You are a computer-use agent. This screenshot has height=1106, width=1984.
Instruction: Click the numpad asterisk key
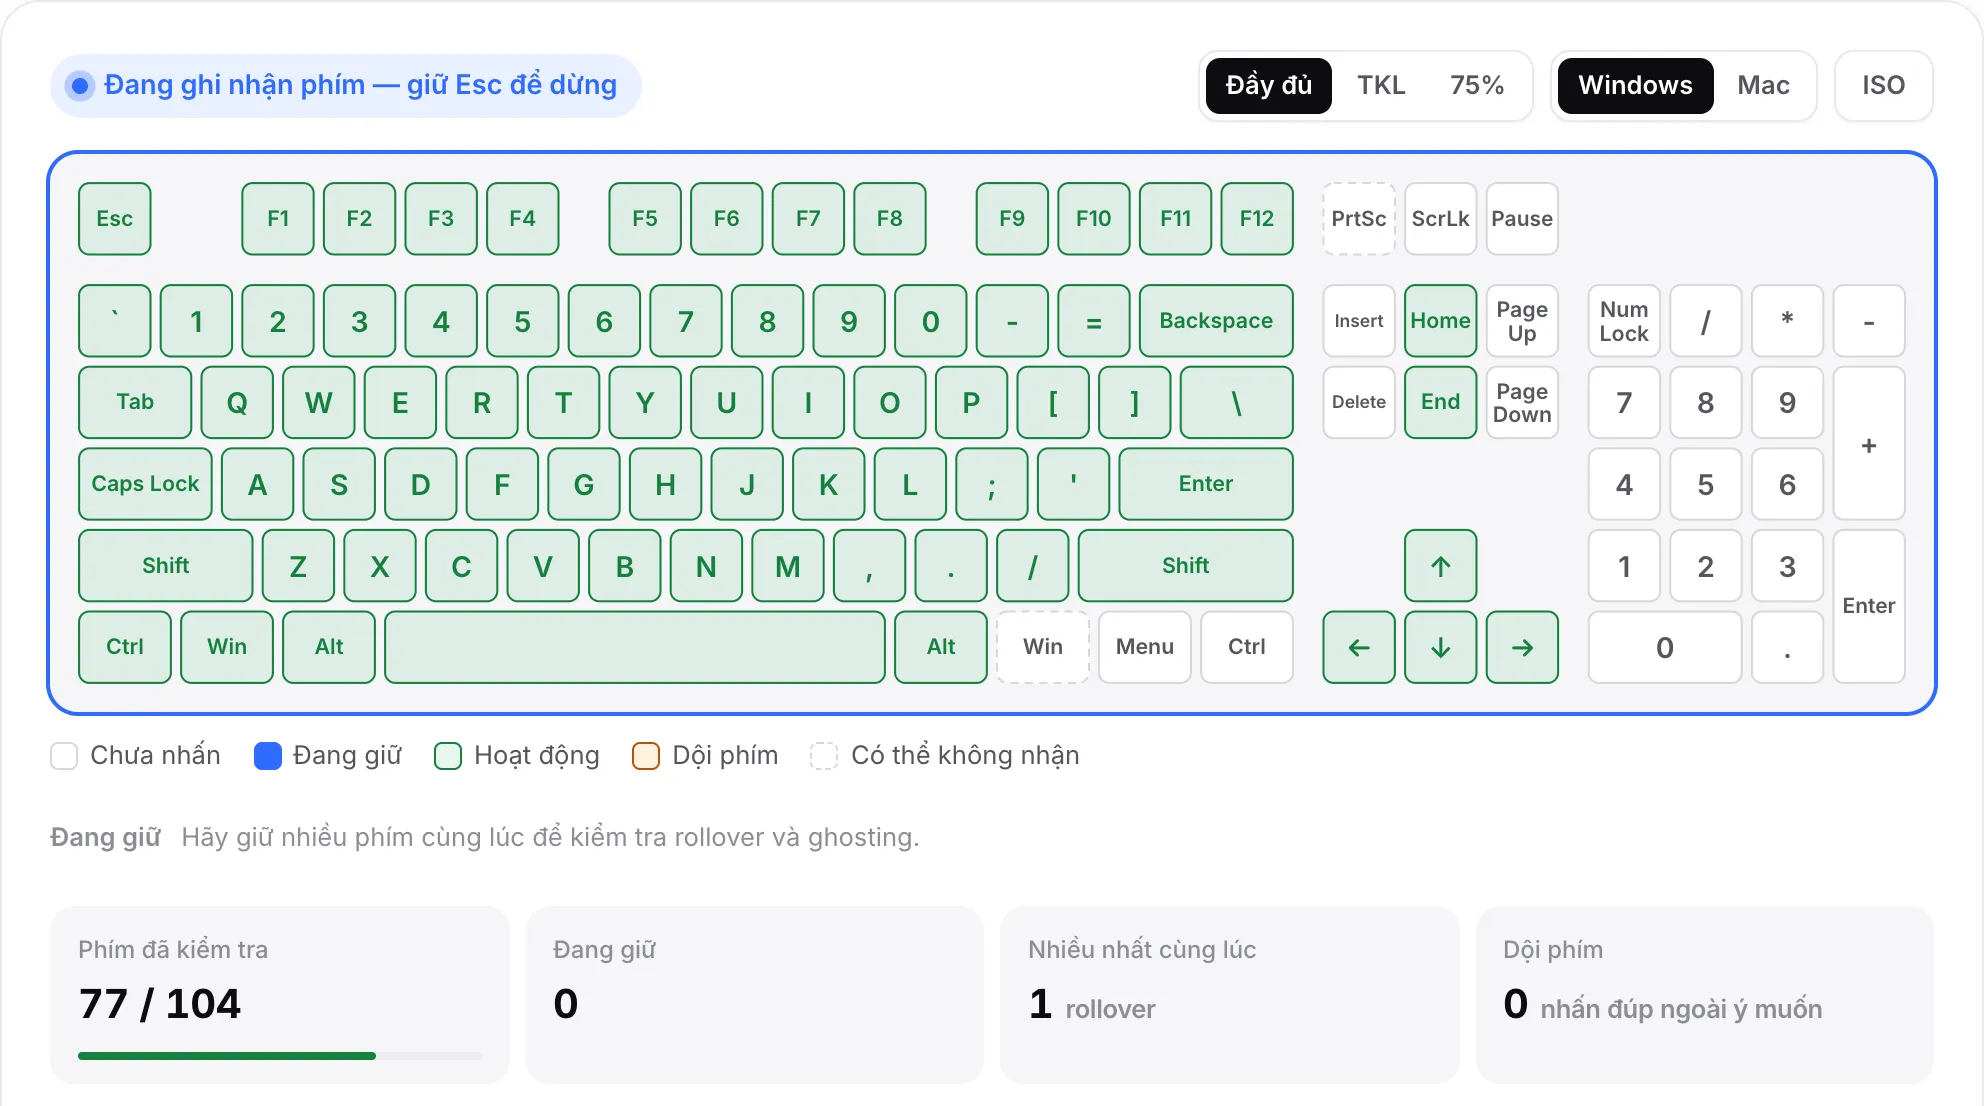click(x=1787, y=321)
